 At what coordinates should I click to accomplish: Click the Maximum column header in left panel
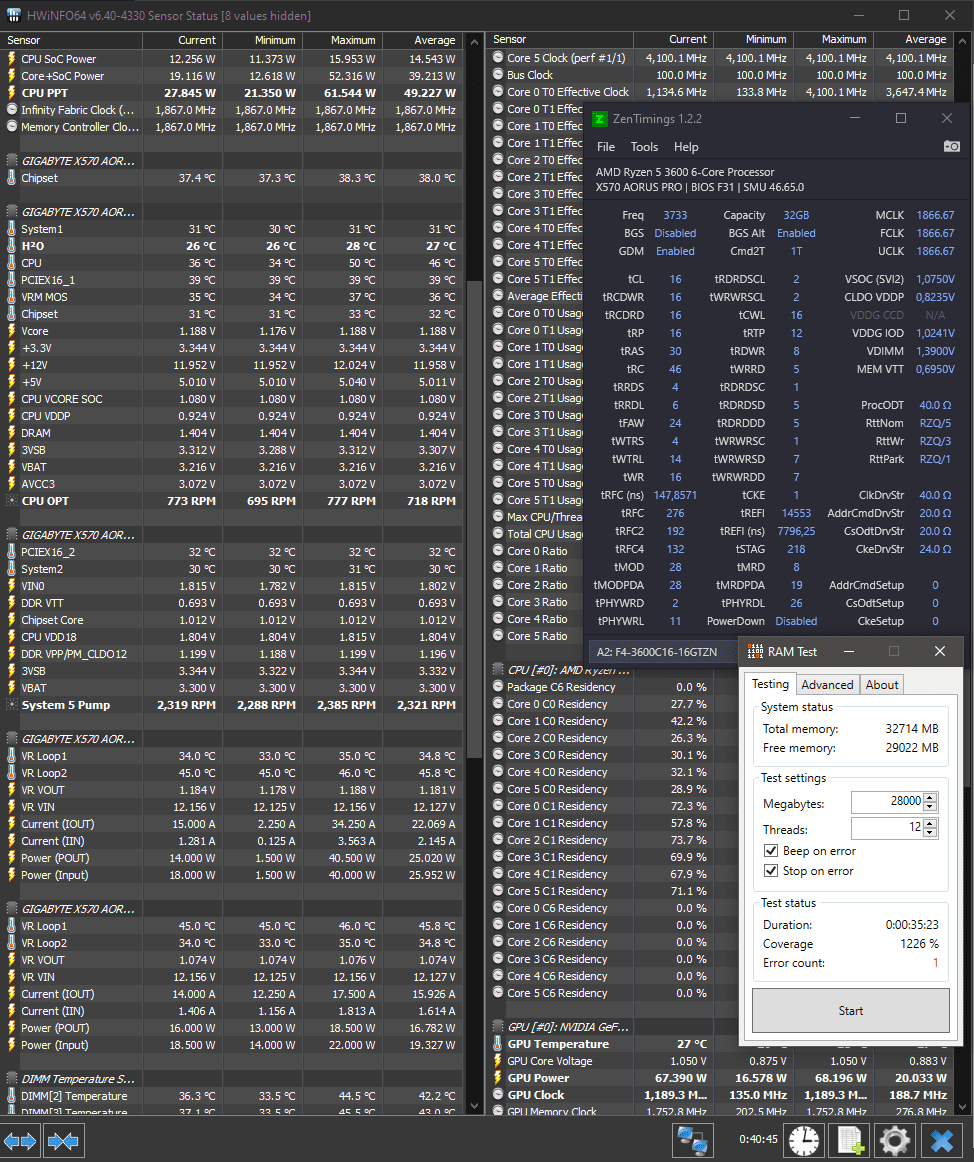pos(342,40)
